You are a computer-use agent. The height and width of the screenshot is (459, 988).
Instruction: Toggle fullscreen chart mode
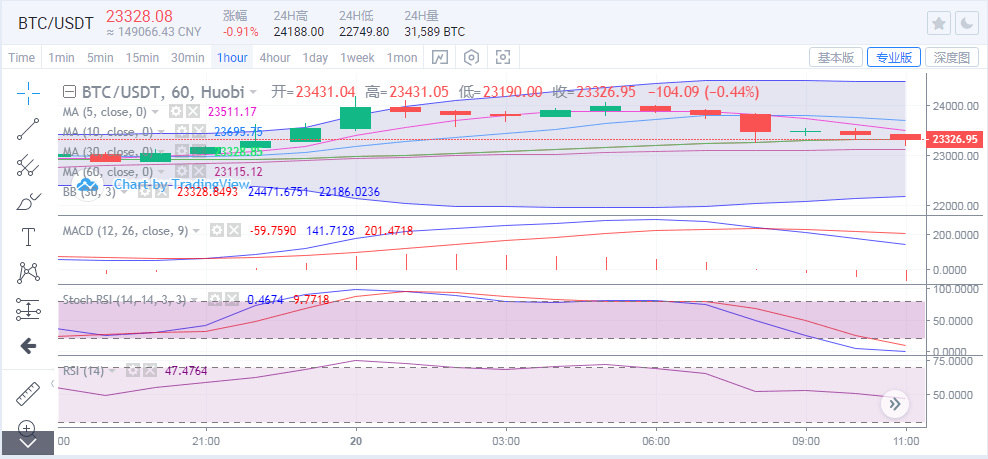point(502,58)
